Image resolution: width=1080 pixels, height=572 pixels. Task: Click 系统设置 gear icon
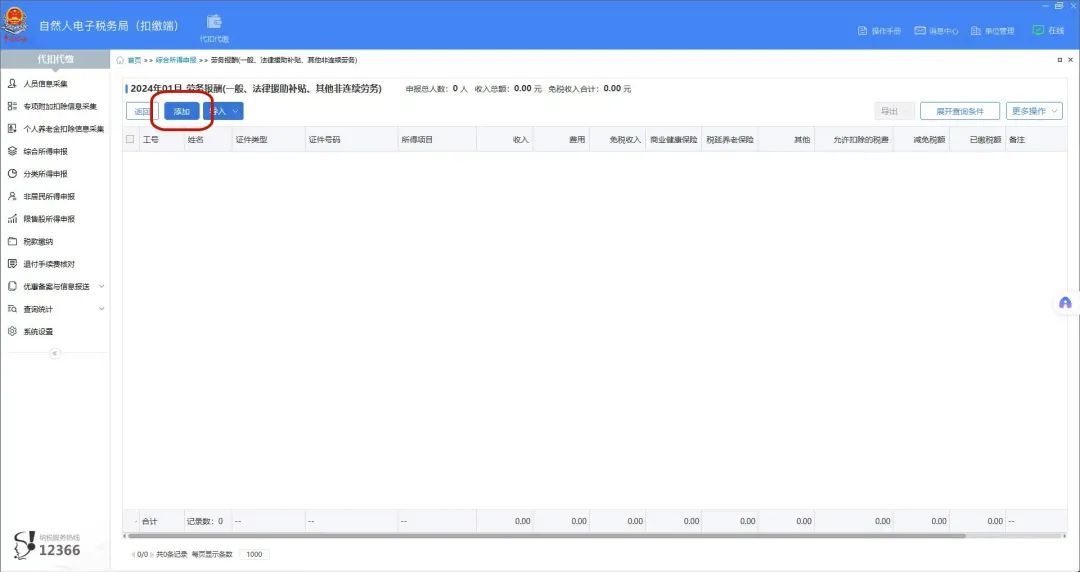click(12, 331)
